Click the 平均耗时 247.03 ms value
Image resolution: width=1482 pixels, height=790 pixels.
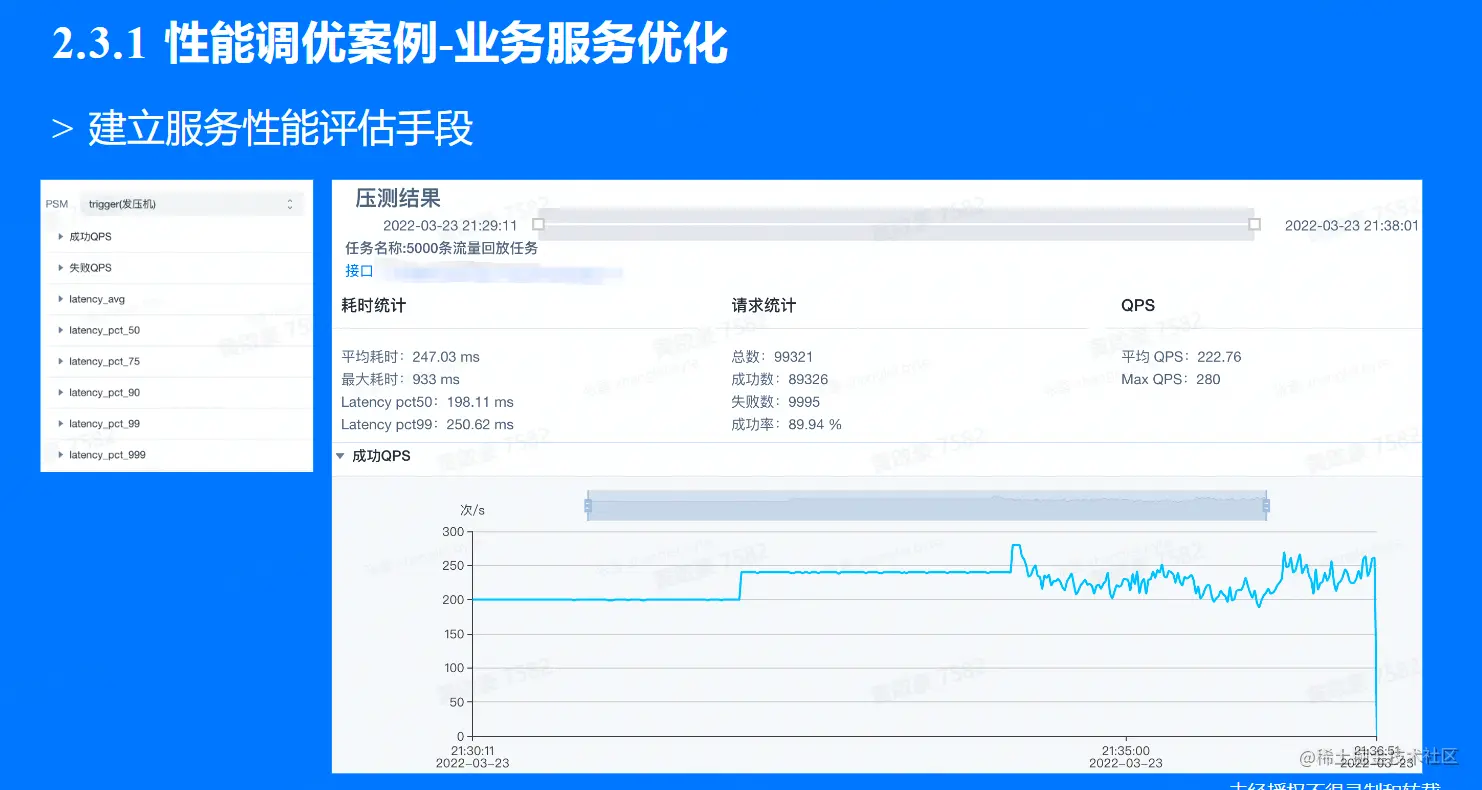[x=410, y=357]
